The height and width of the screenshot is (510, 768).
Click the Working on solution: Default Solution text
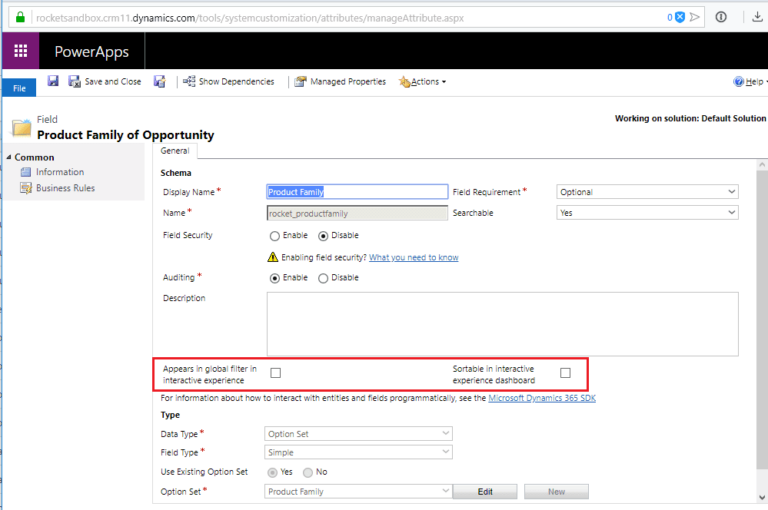(690, 118)
